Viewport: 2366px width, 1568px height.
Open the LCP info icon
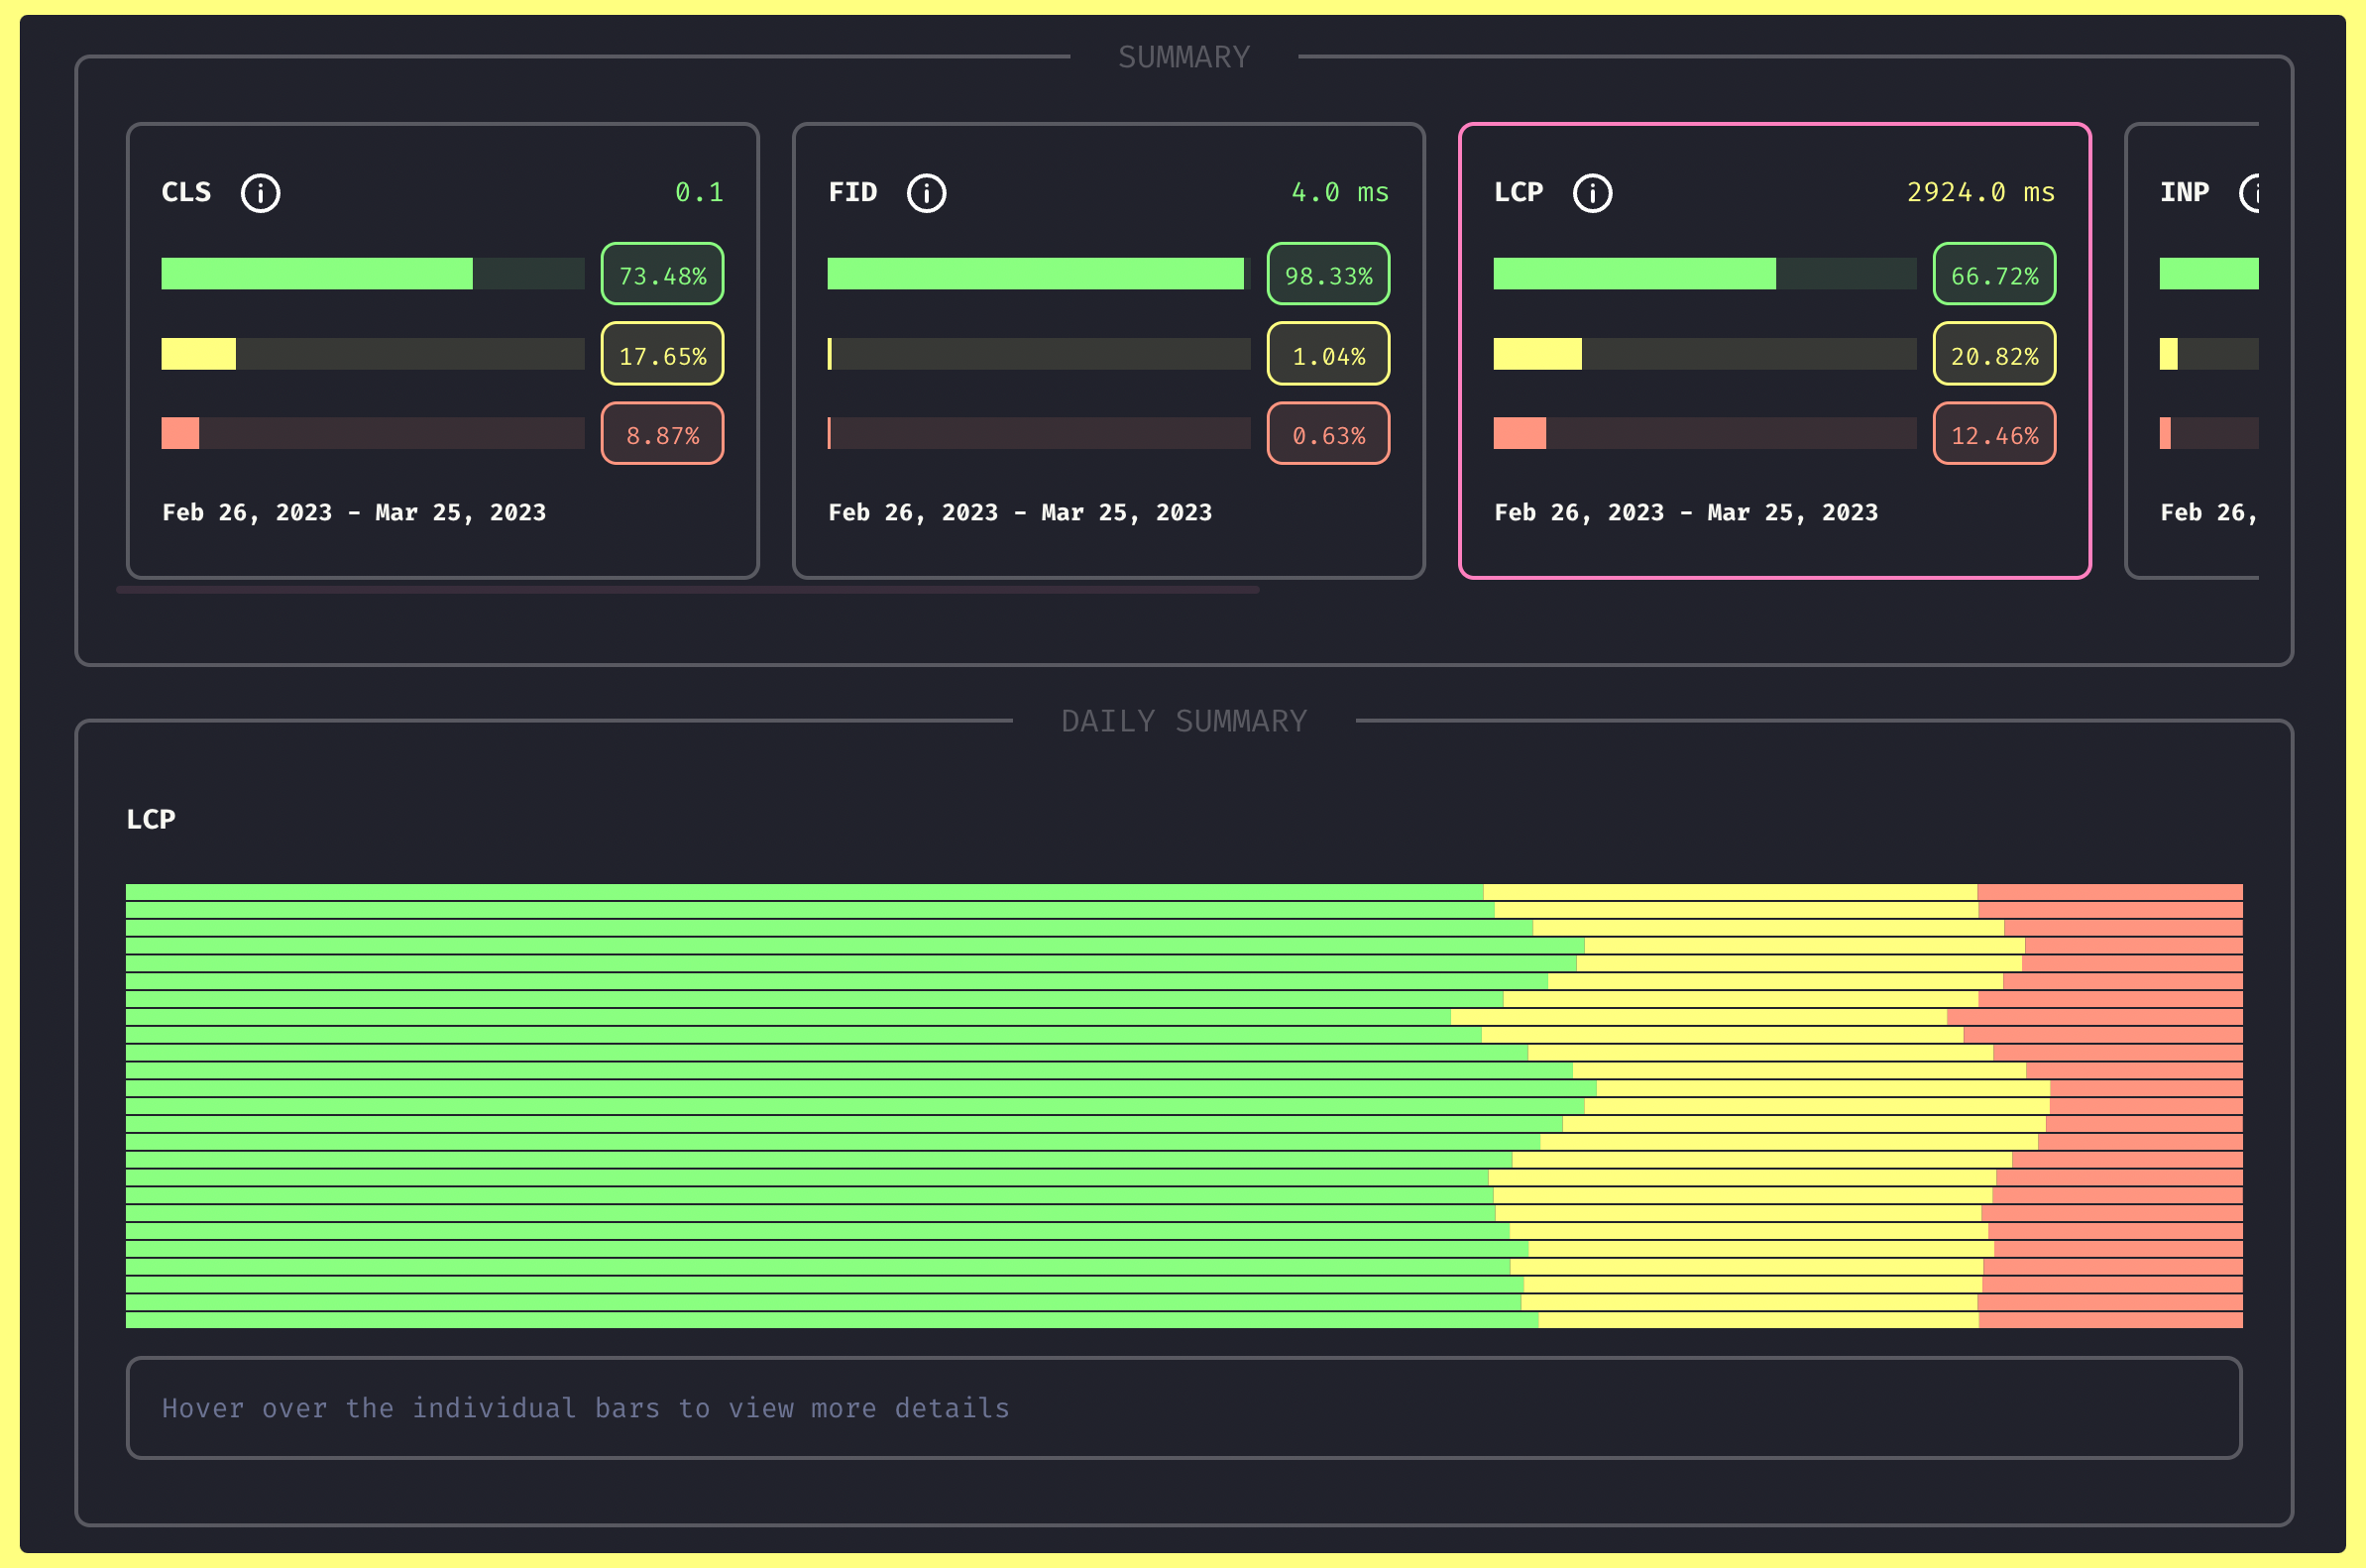click(x=1592, y=192)
